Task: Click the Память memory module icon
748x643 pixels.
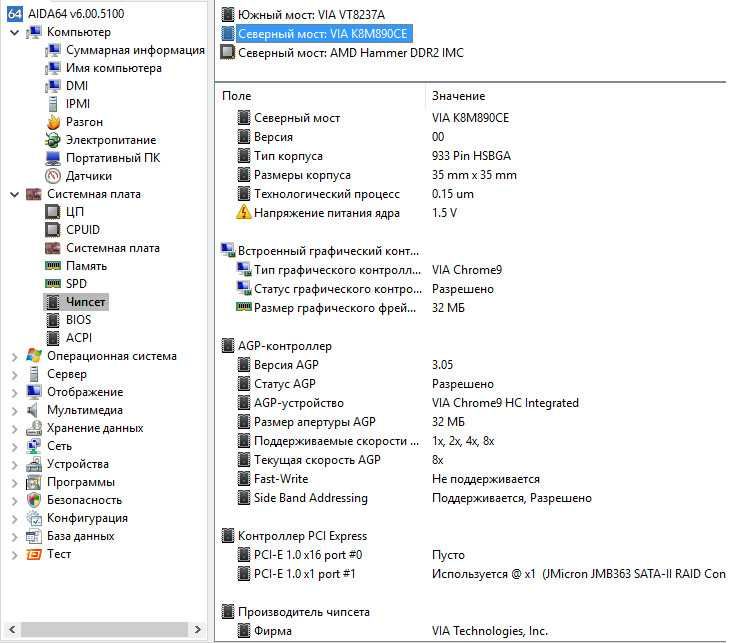Action: pos(52,266)
